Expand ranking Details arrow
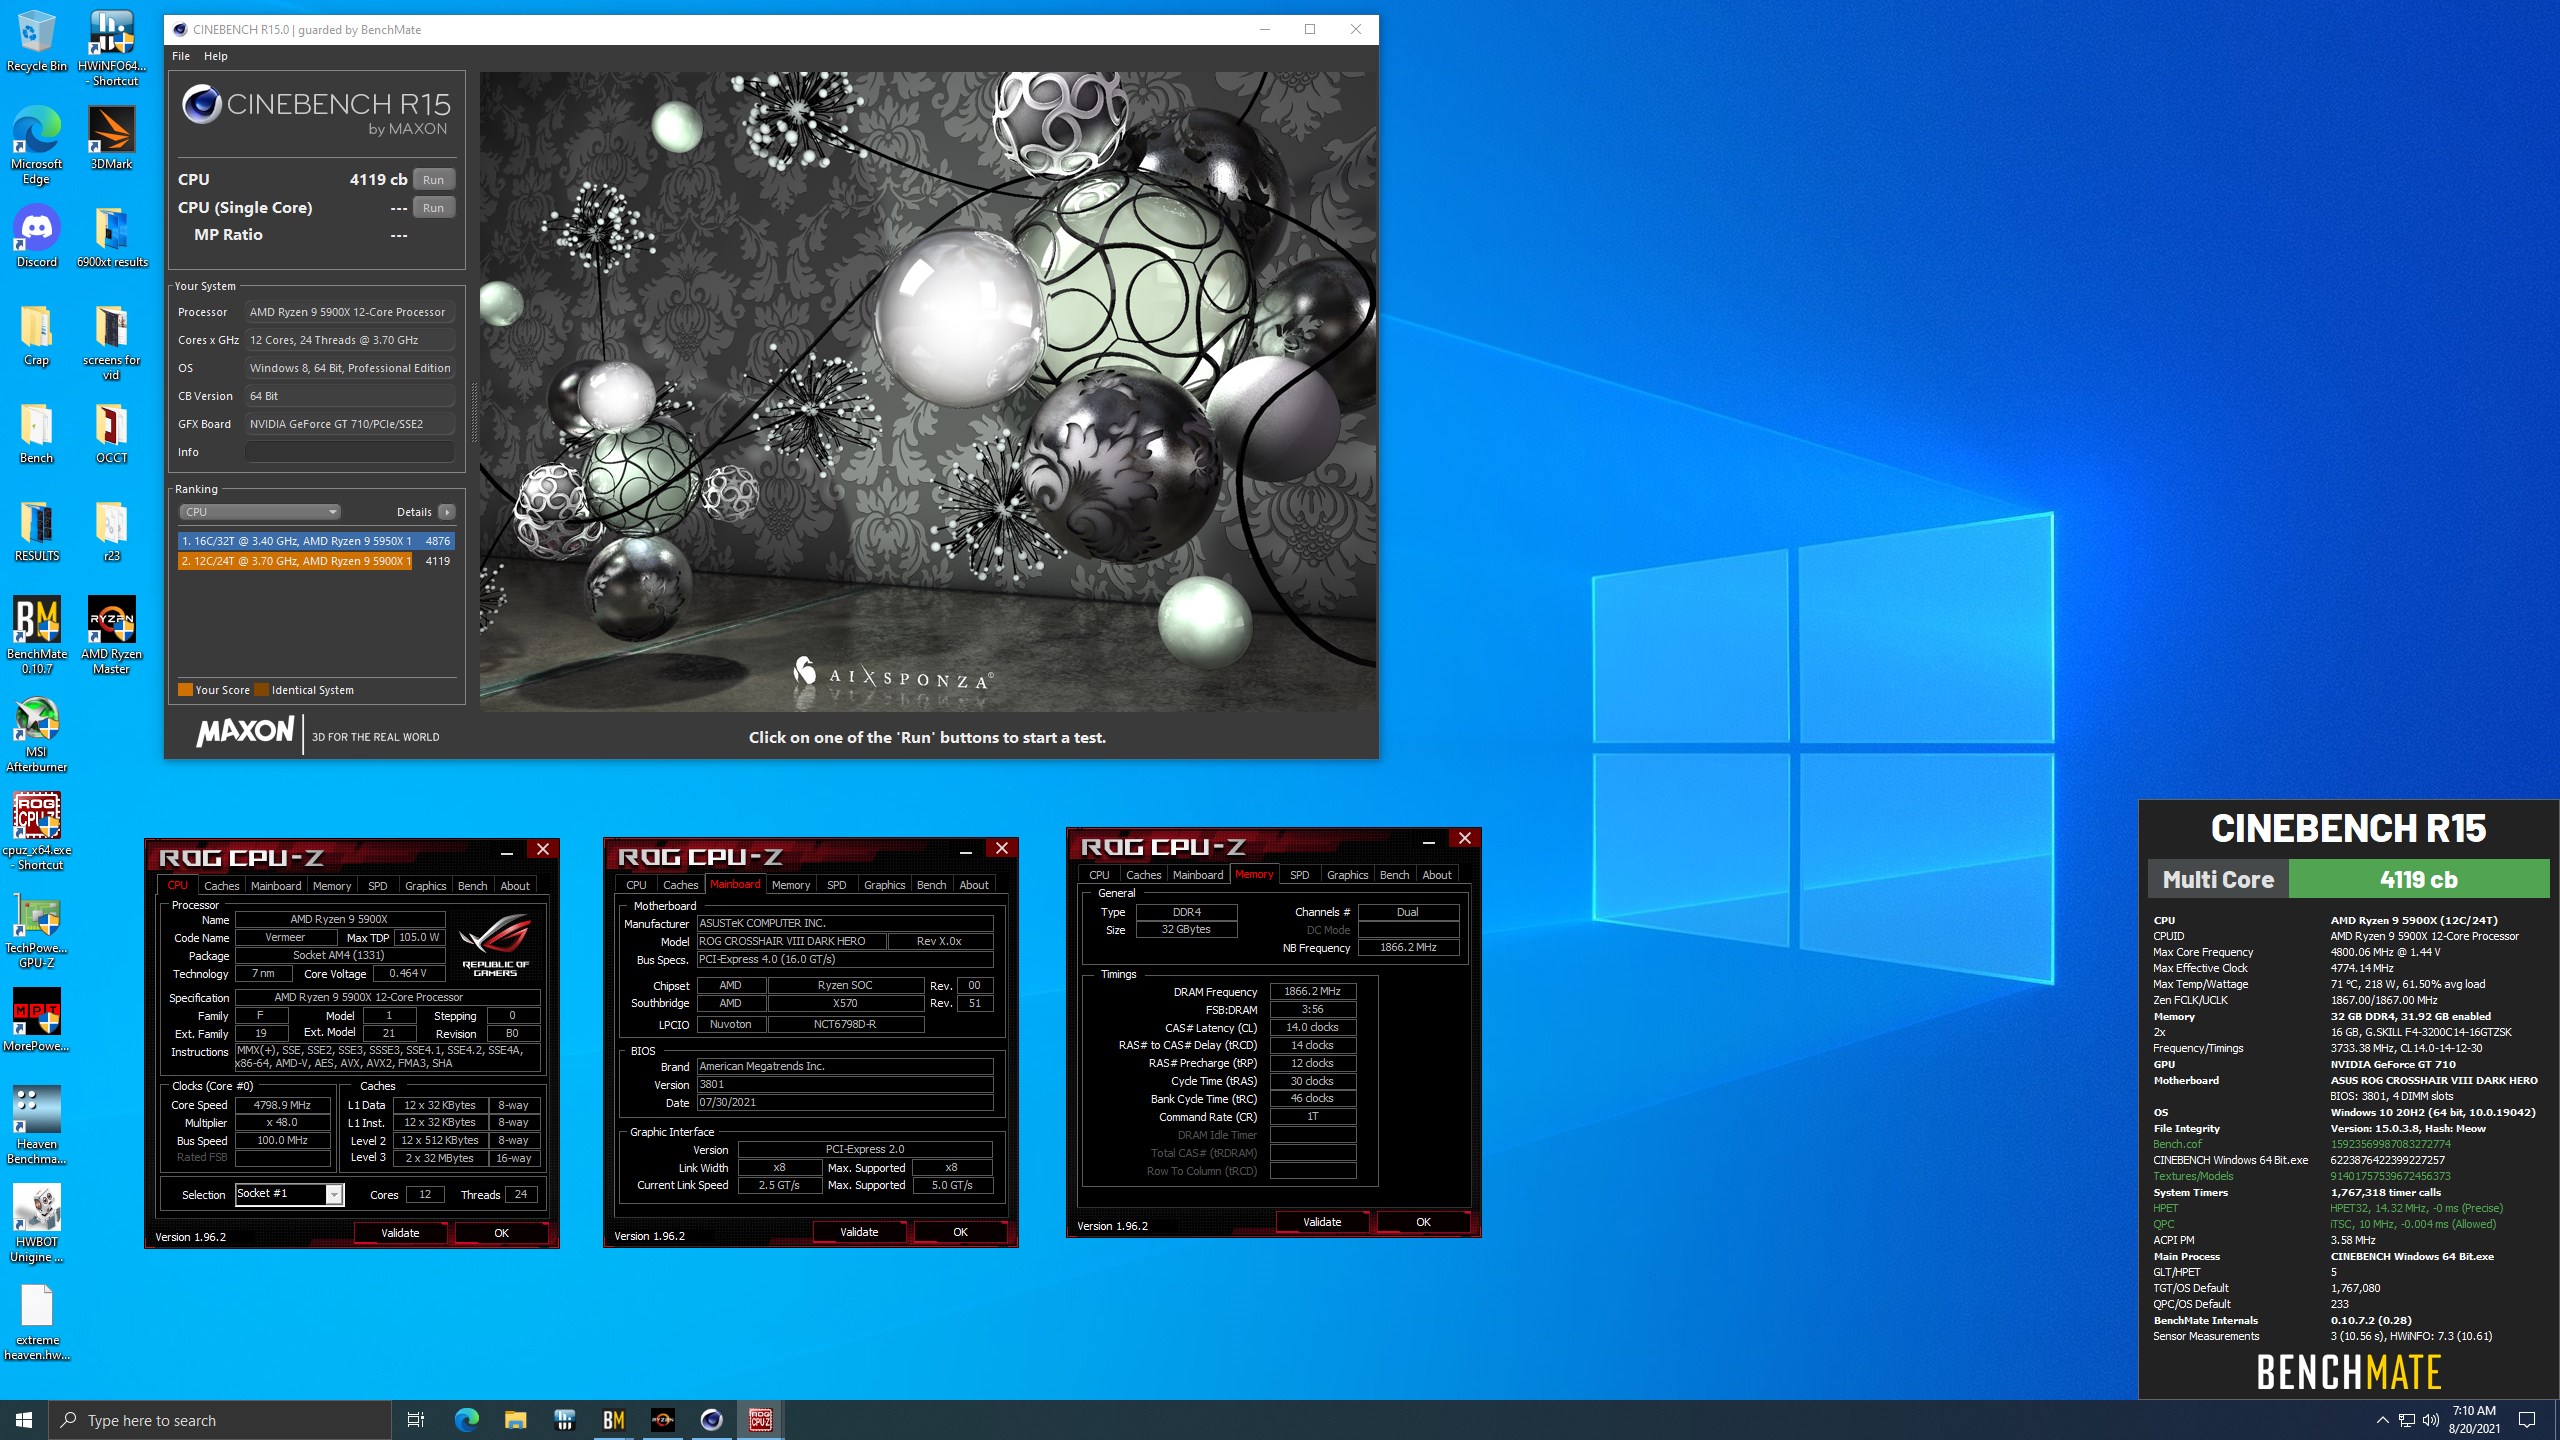 (x=446, y=512)
